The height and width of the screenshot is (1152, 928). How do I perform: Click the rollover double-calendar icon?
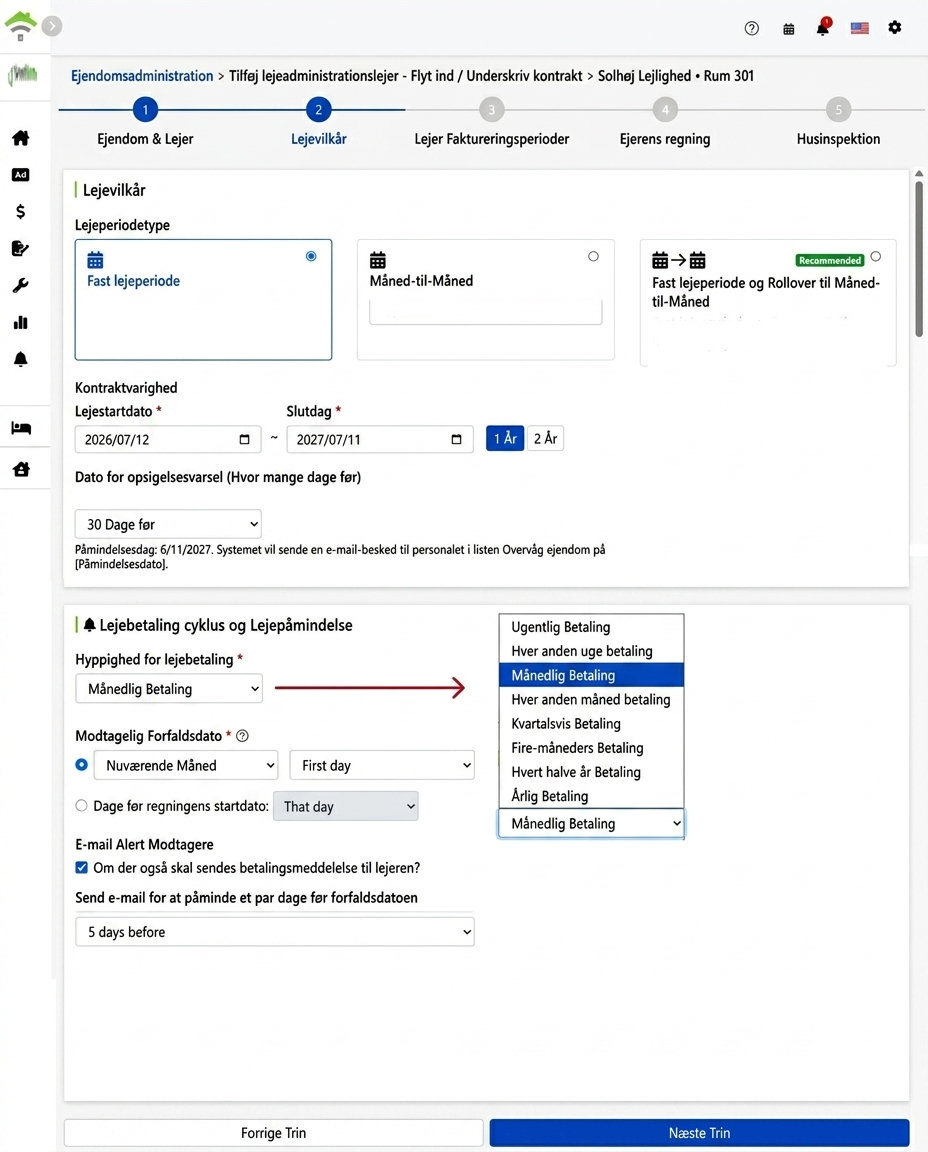point(678,260)
